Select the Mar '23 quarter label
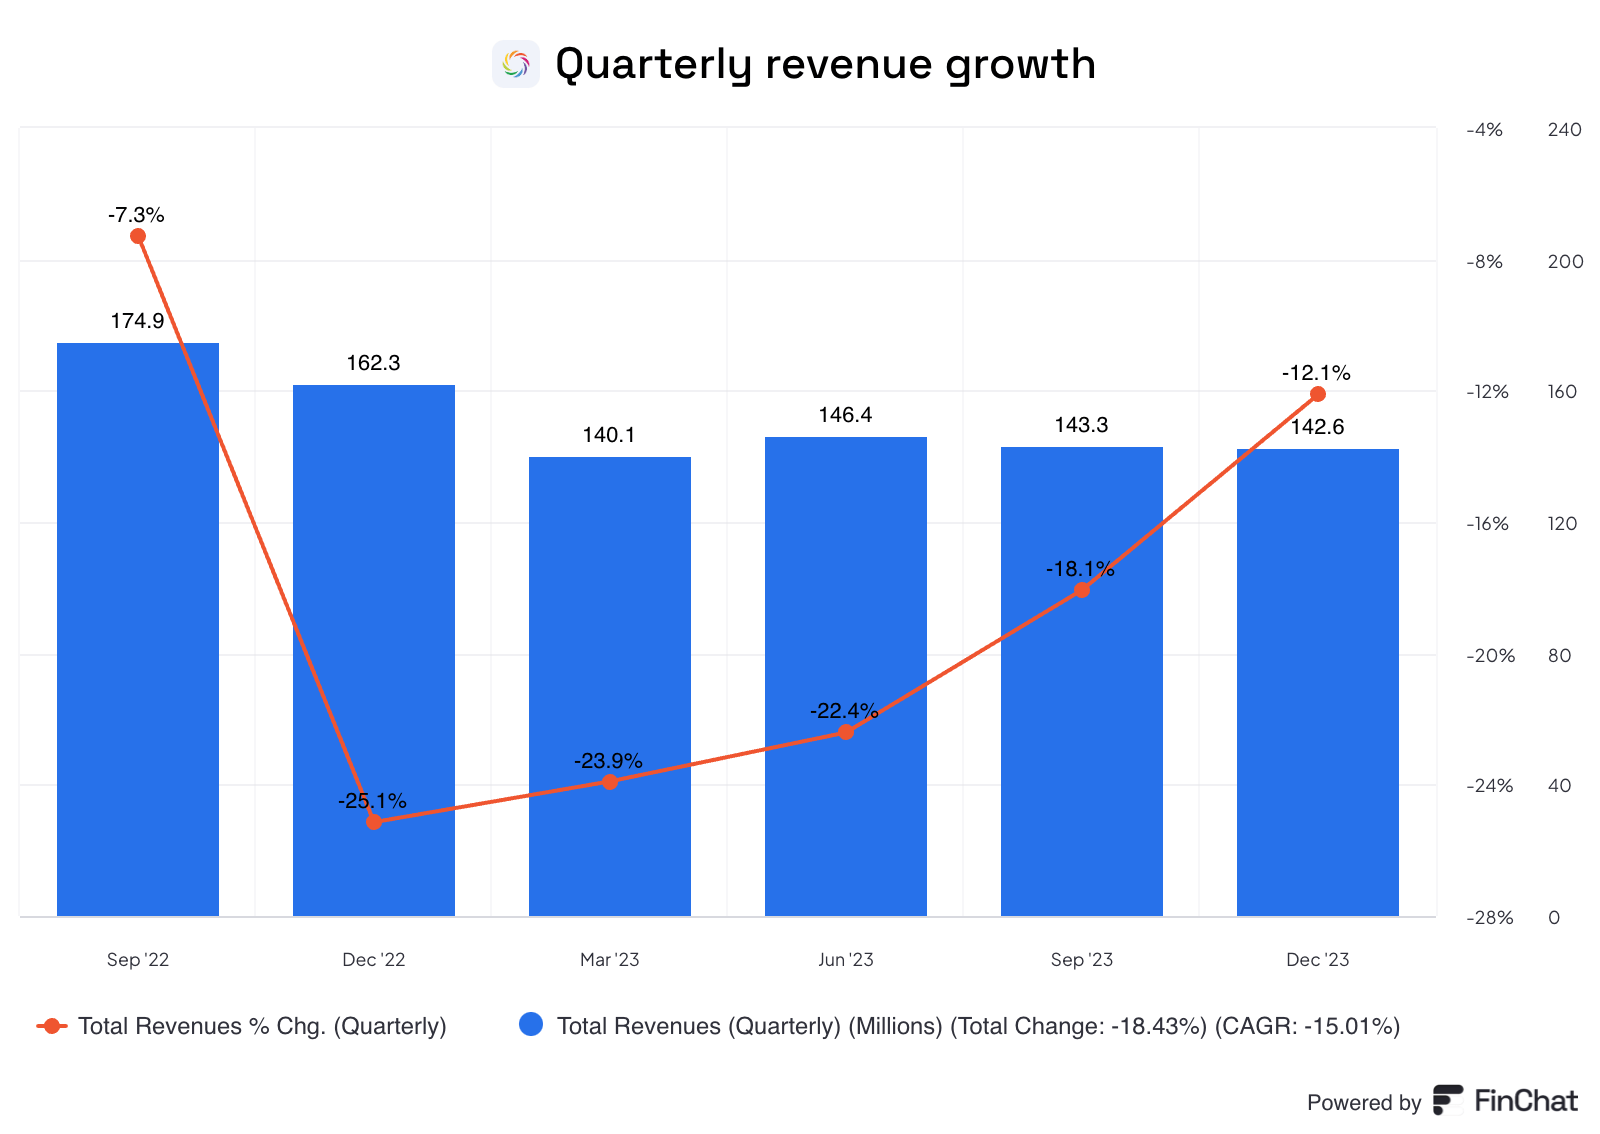The height and width of the screenshot is (1134, 1600). (609, 959)
